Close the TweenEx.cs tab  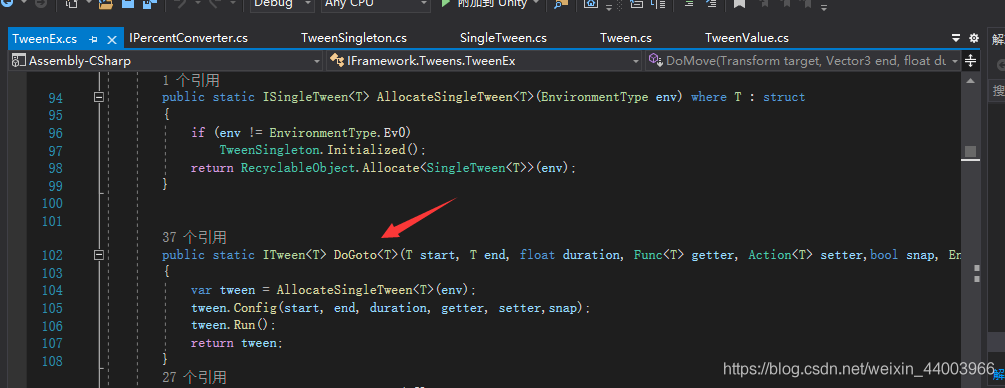(112, 39)
